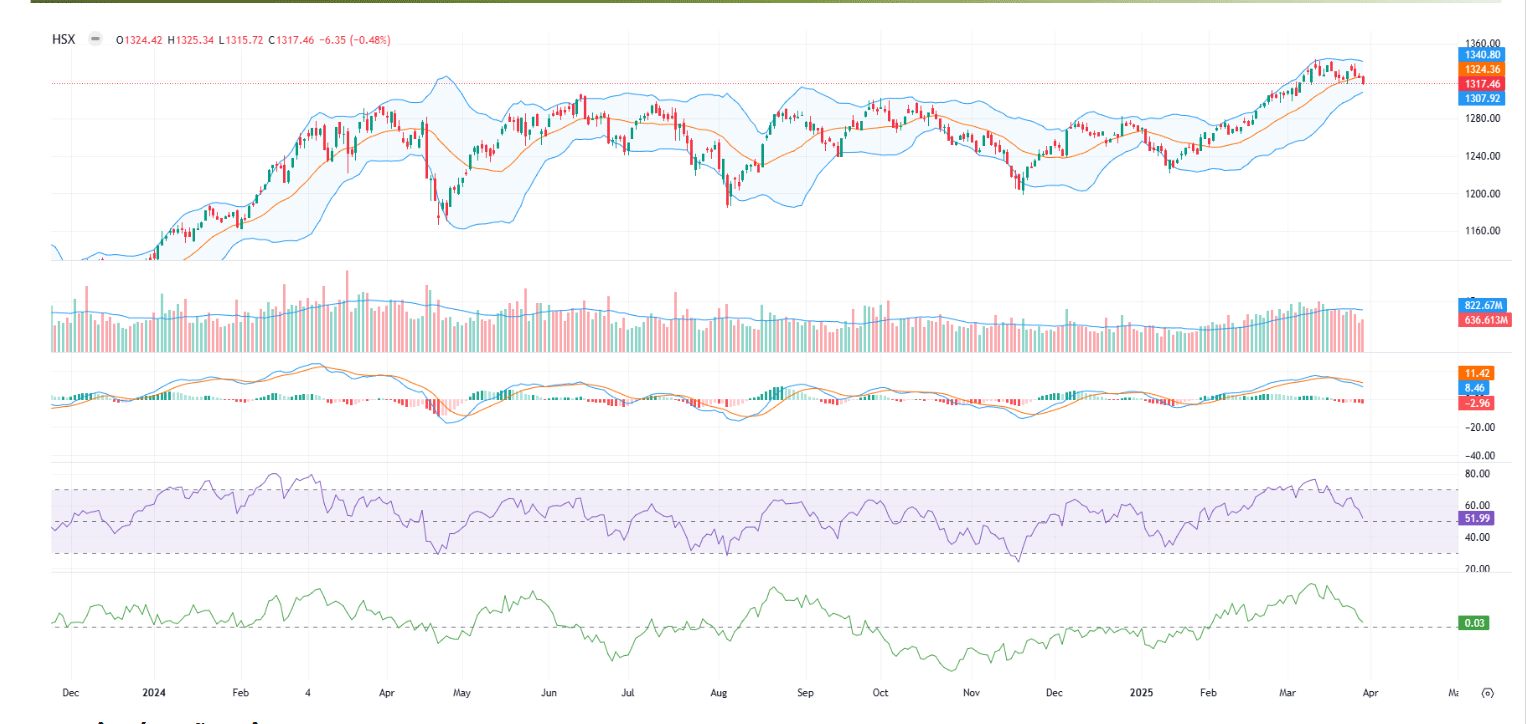Click the upper Bollinger band label 1340.80
The height and width of the screenshot is (724, 1526).
point(1482,55)
